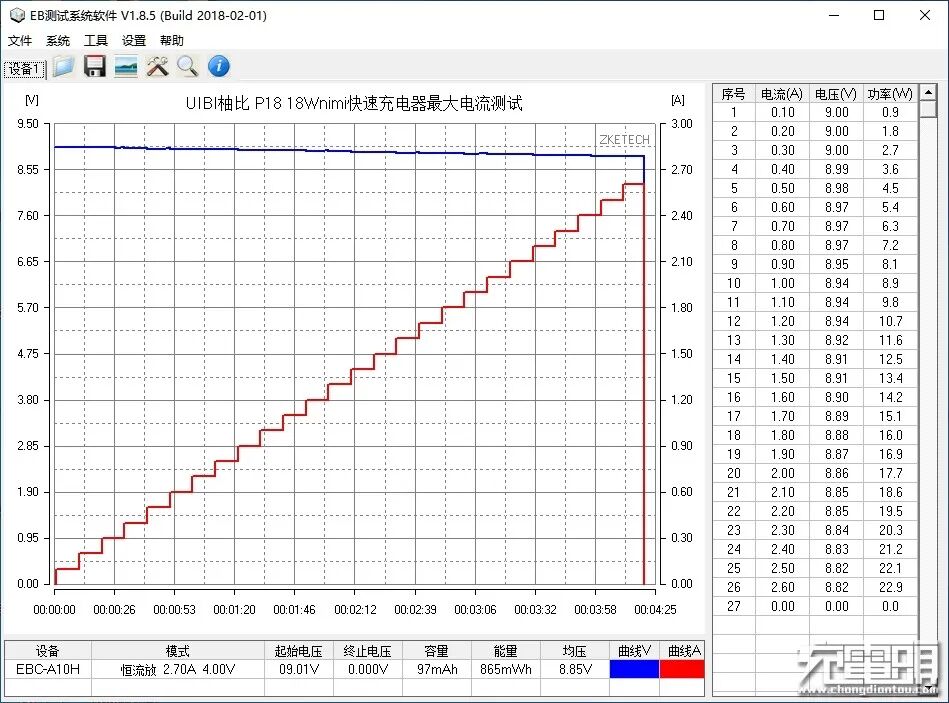Select the 设备1 device tab
The height and width of the screenshot is (703, 949).
tap(25, 69)
